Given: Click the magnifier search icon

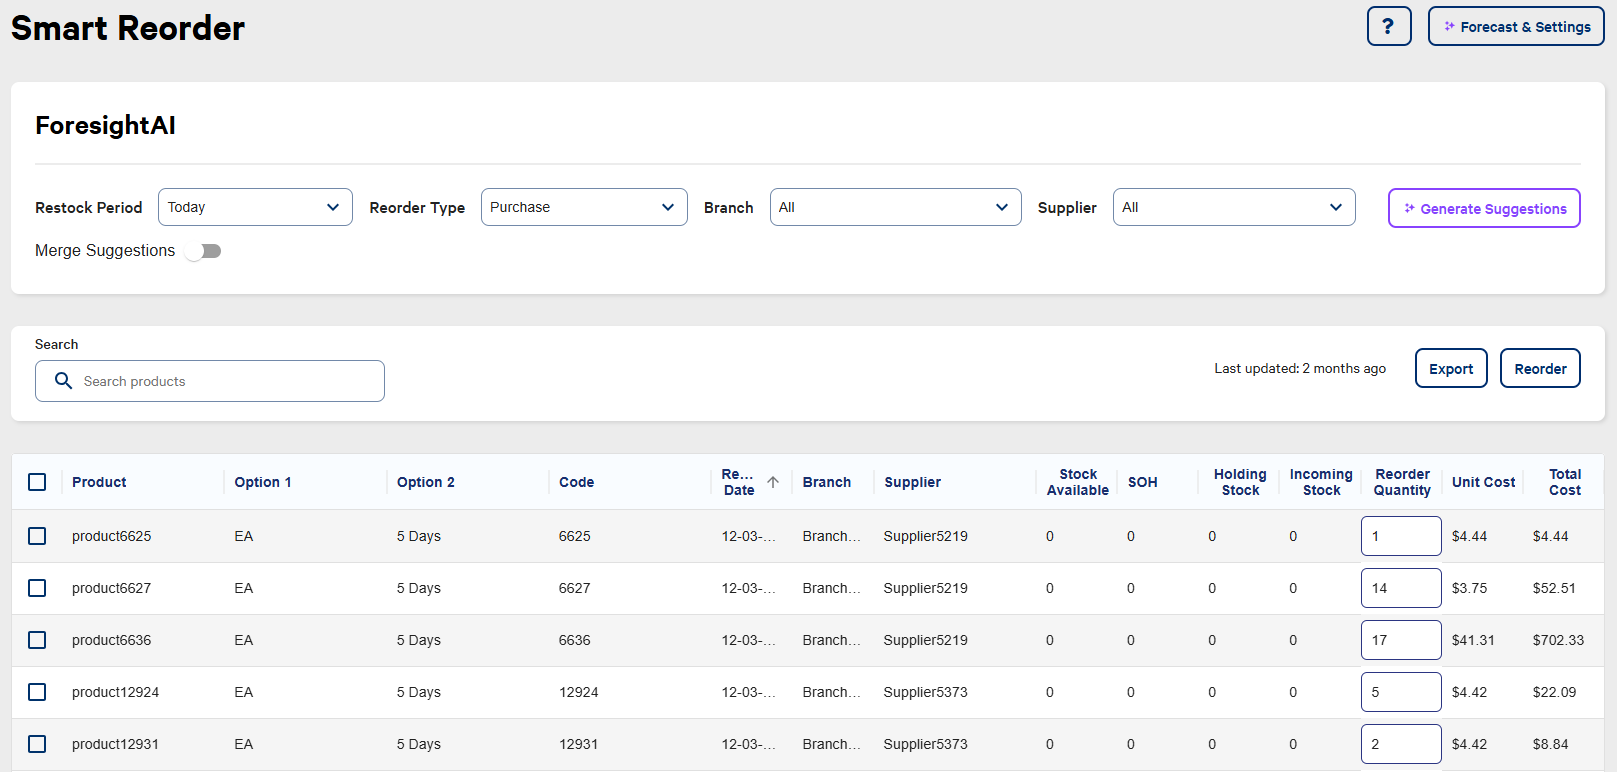Looking at the screenshot, I should (x=63, y=381).
